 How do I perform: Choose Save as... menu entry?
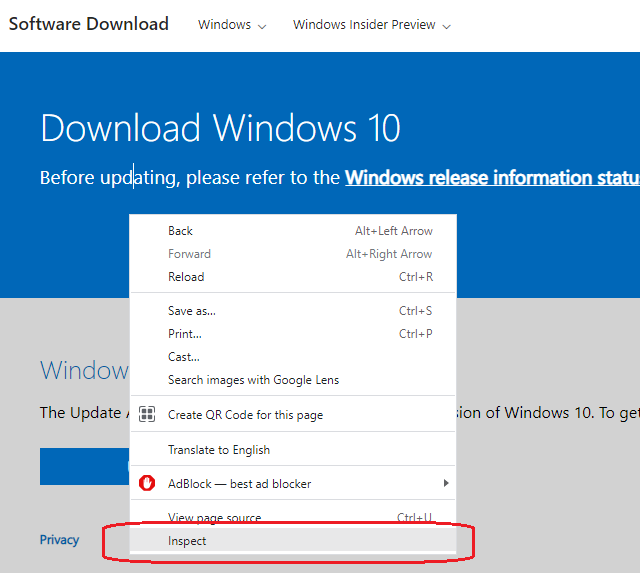[x=293, y=311]
